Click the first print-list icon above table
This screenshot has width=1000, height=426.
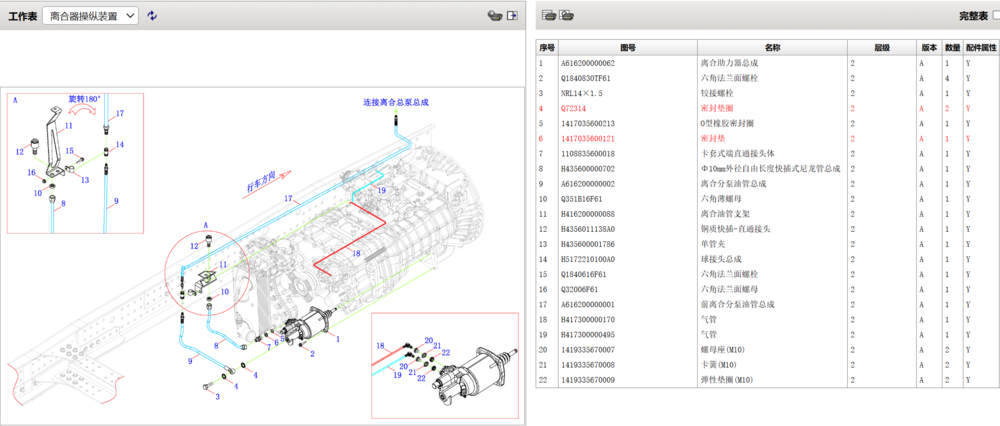coord(549,16)
